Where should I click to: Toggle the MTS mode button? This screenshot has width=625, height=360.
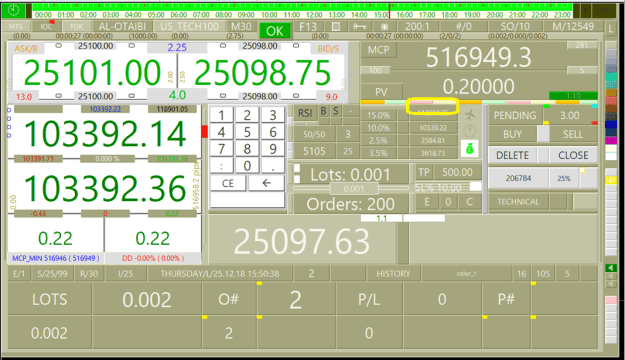(x=16, y=26)
